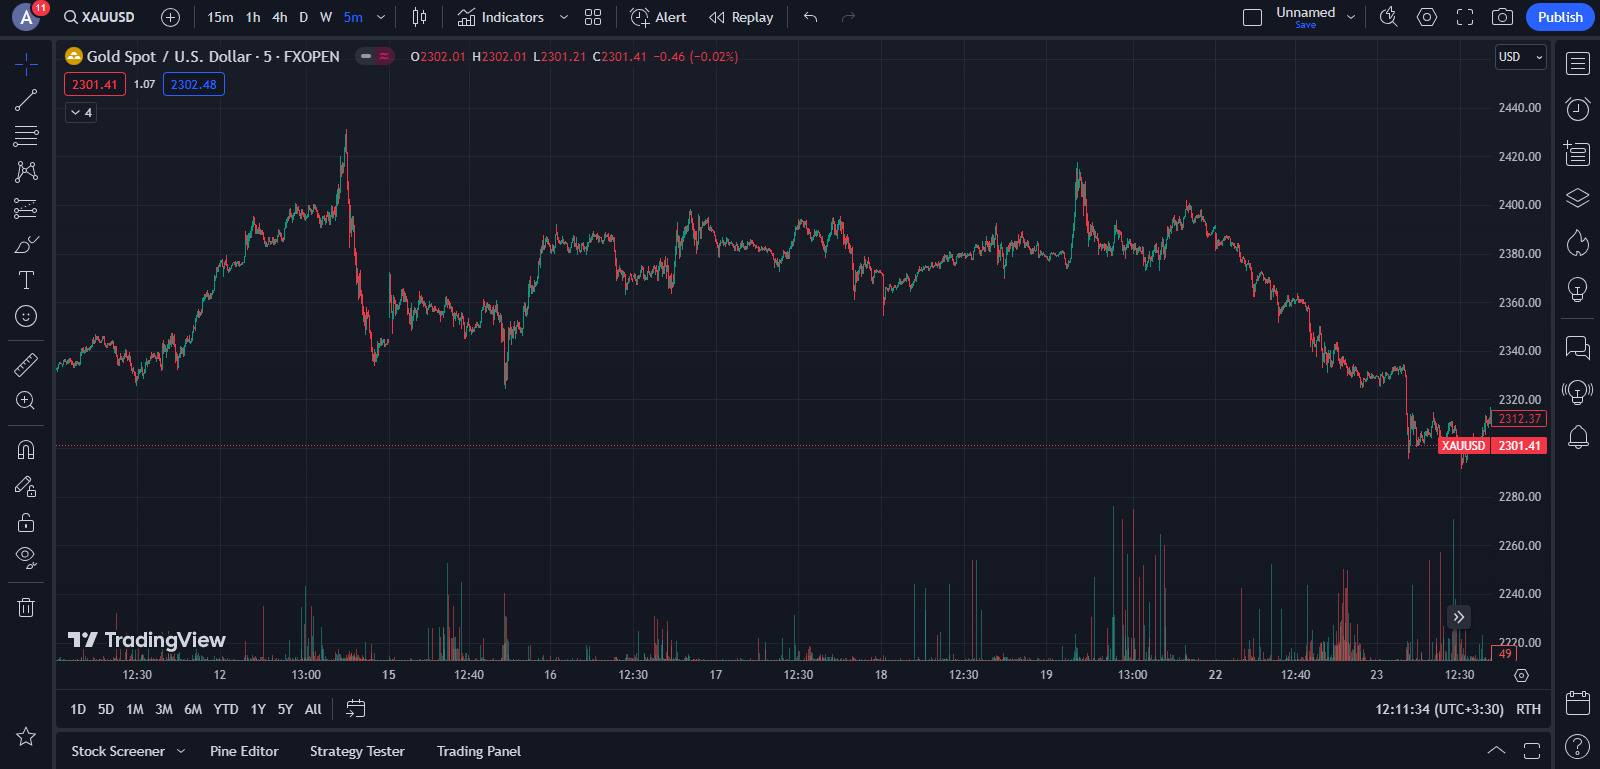Publish the chart idea
The height and width of the screenshot is (769, 1600).
point(1560,17)
